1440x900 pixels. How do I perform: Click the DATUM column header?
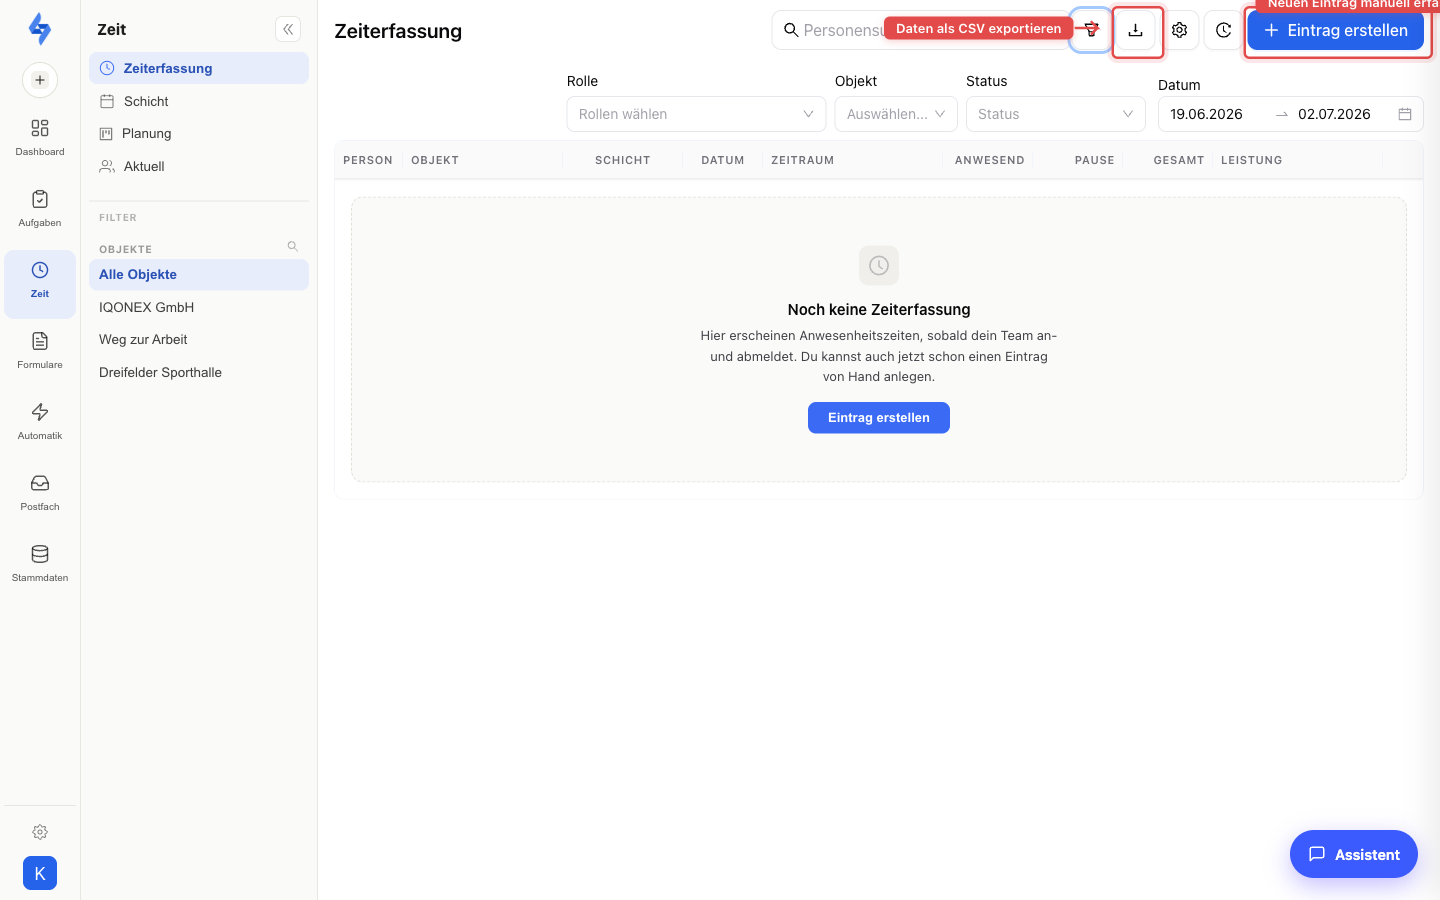[x=723, y=160]
